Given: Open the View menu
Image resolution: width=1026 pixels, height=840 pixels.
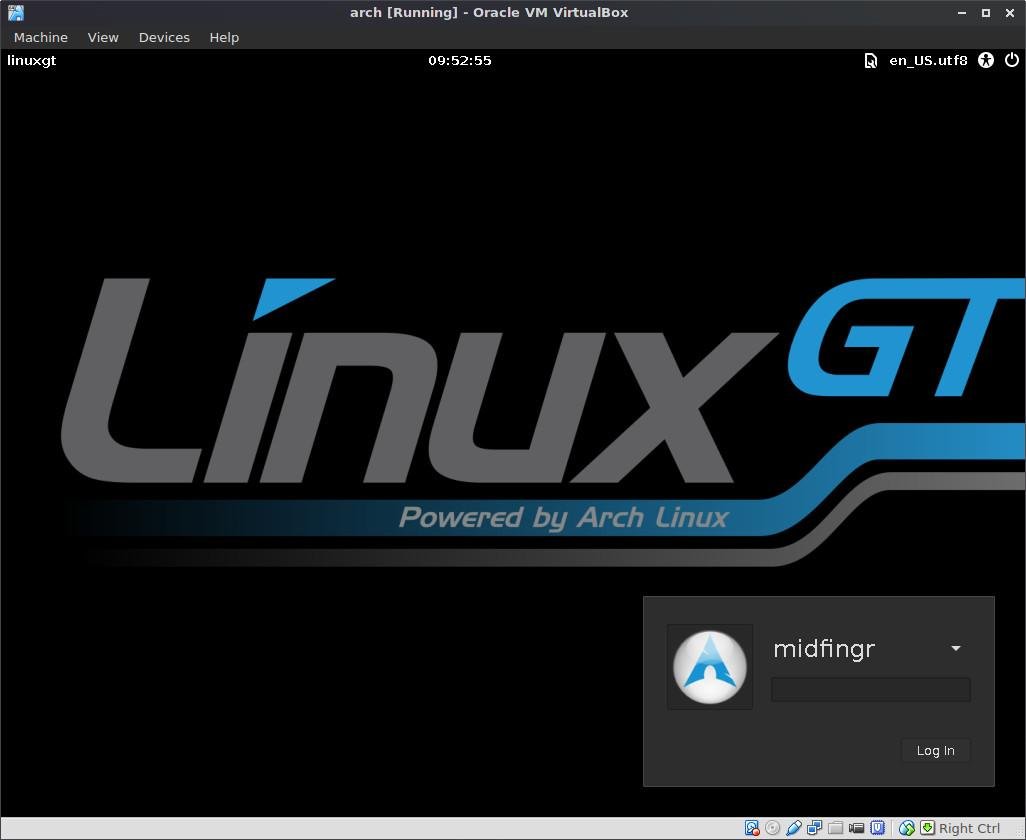Looking at the screenshot, I should pyautogui.click(x=102, y=37).
